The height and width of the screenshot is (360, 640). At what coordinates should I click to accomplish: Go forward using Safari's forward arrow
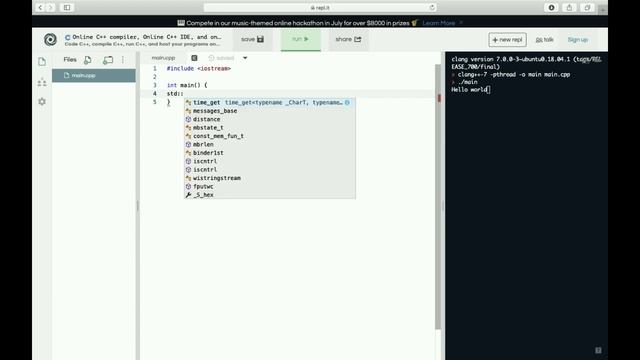(51, 7)
